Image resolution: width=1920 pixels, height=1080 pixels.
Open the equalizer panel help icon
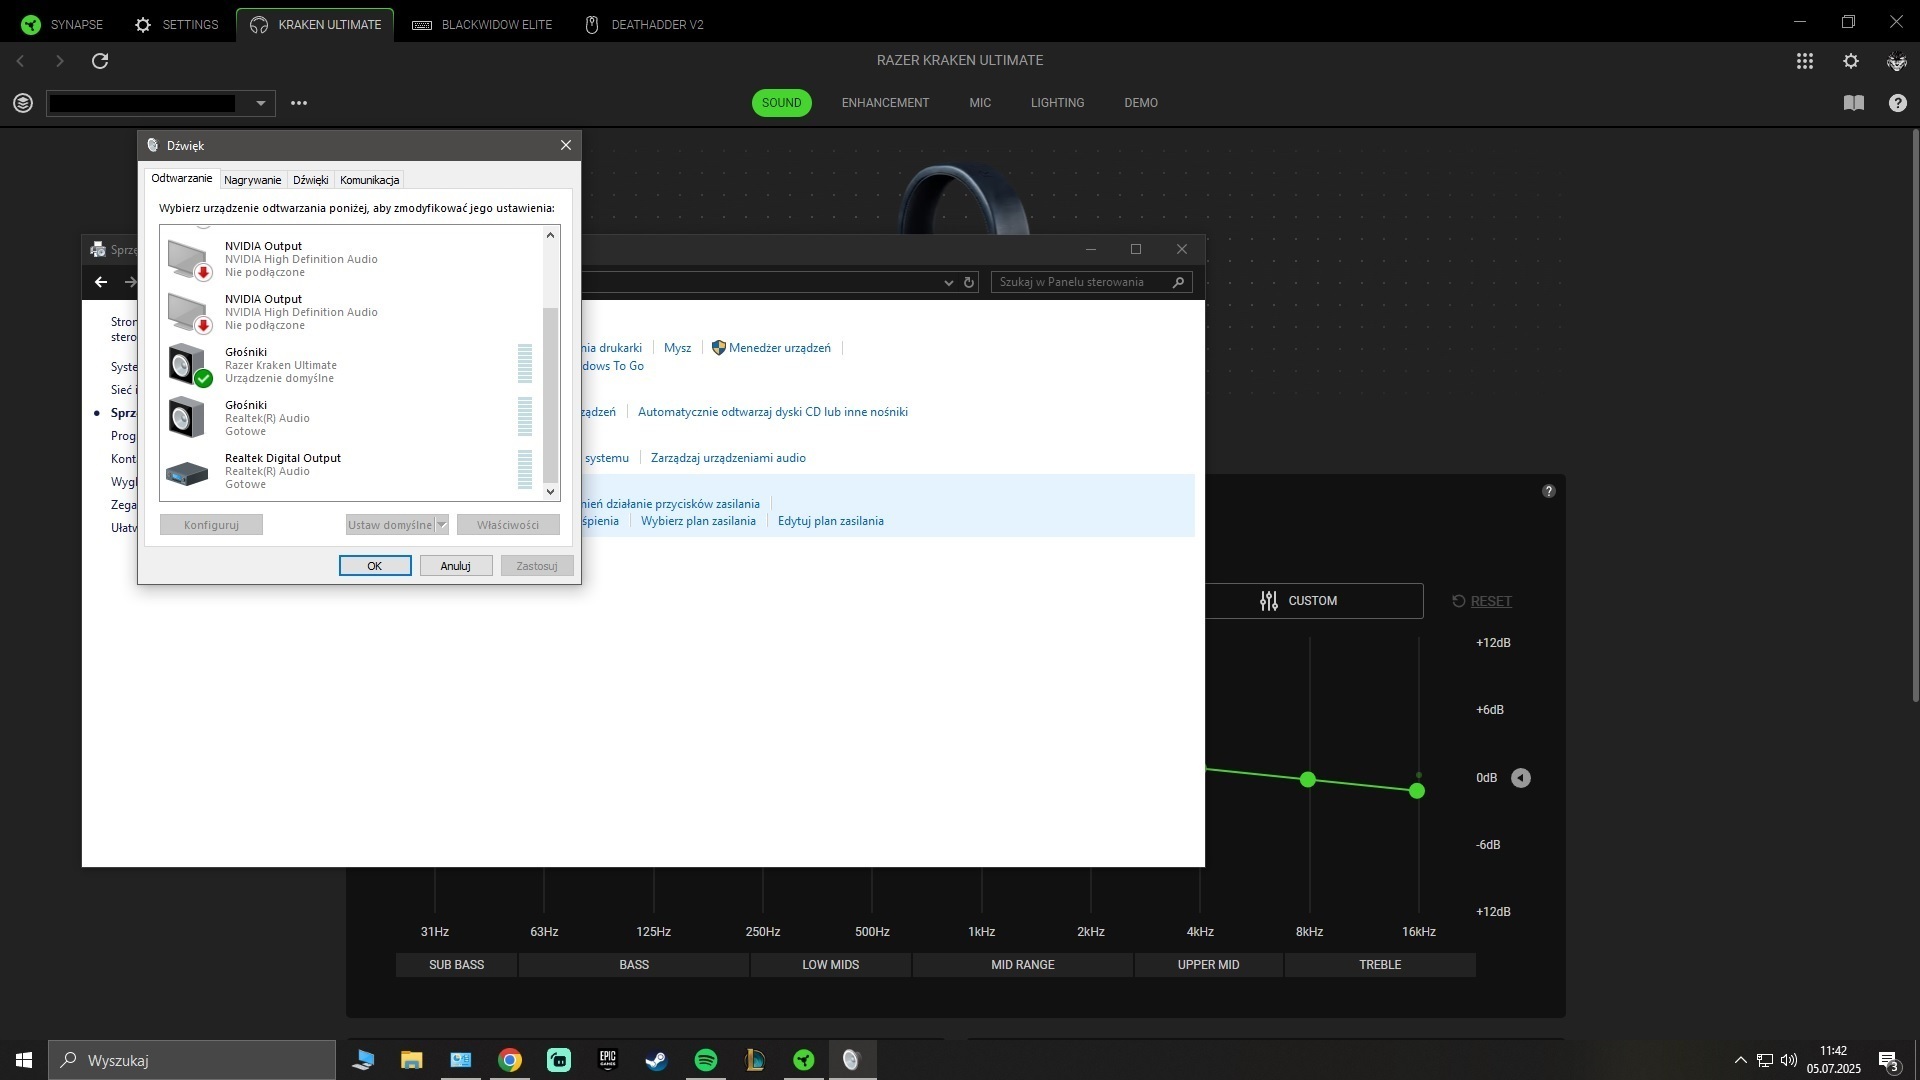1549,491
